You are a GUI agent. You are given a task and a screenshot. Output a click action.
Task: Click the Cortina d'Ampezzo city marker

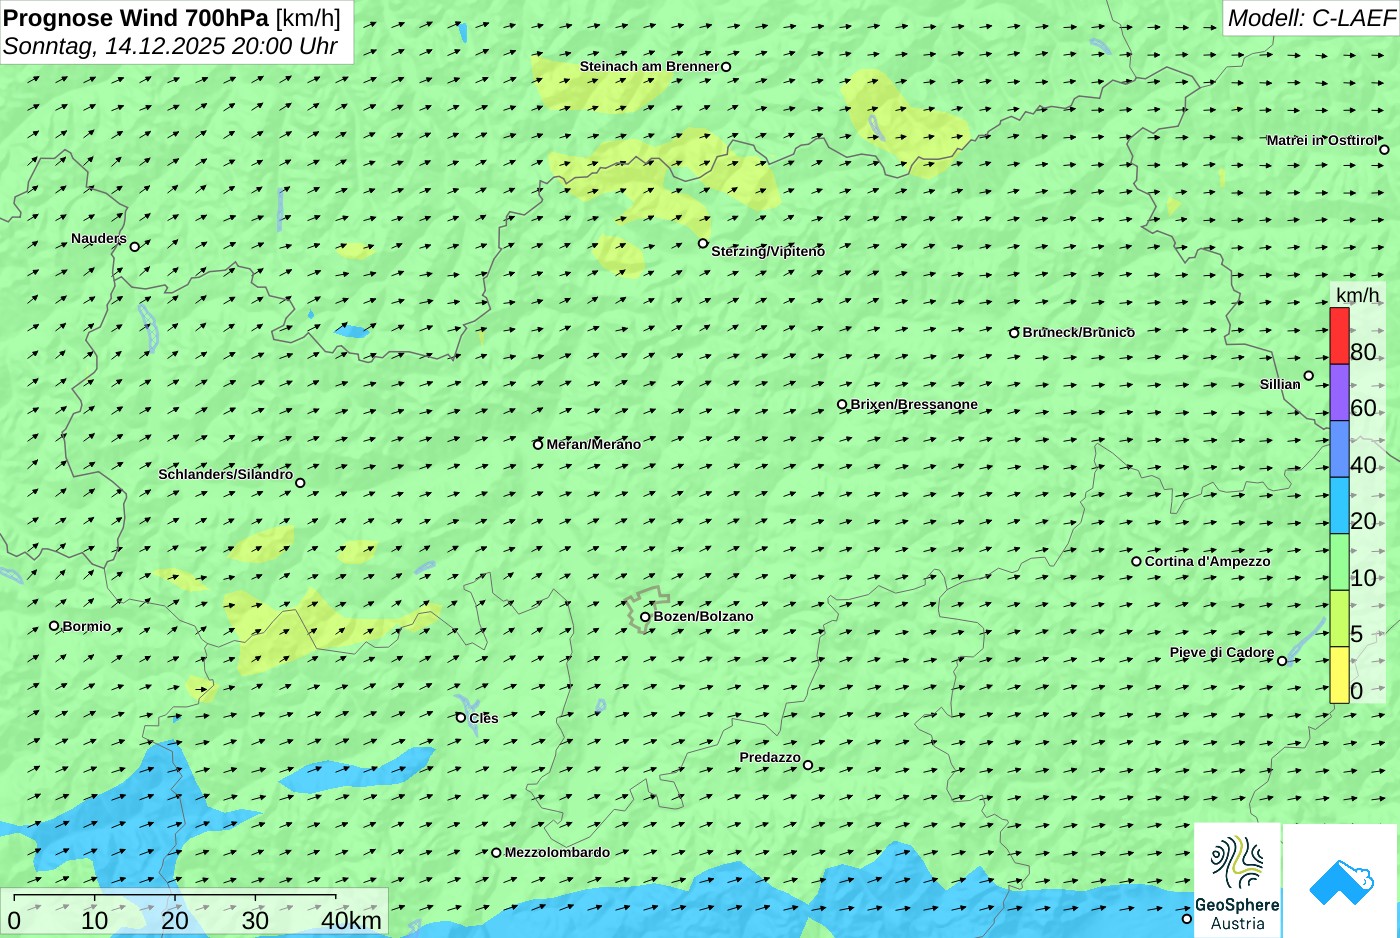[1136, 561]
